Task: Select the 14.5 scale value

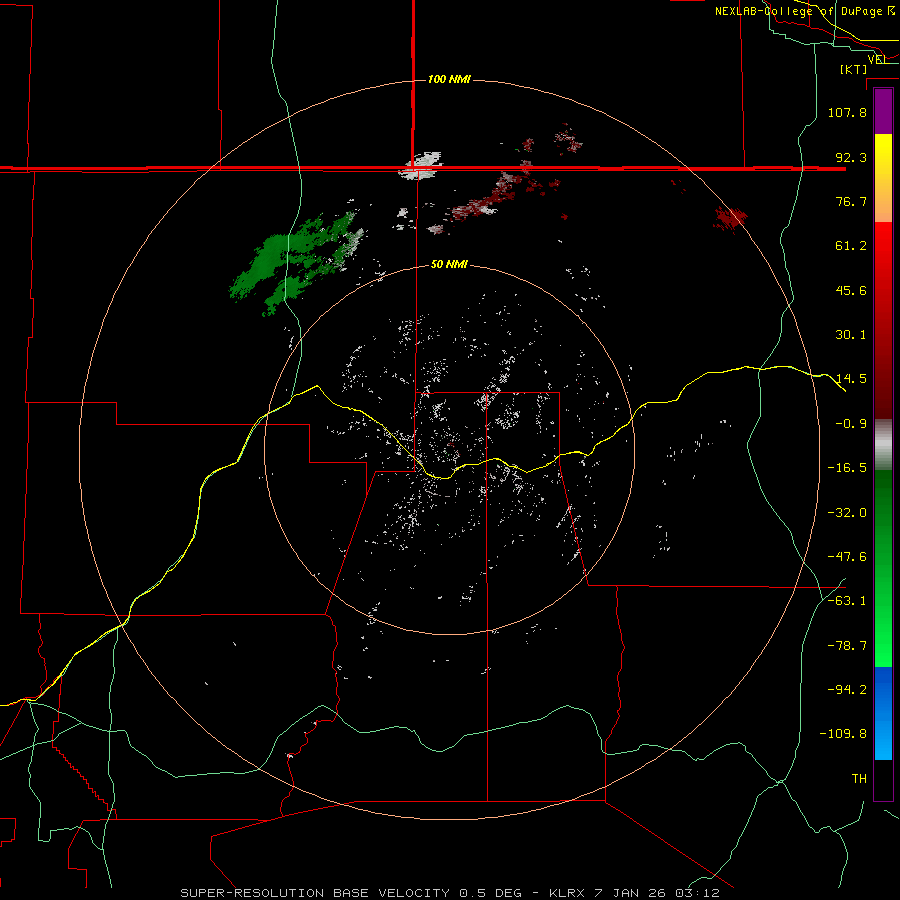Action: (x=851, y=379)
